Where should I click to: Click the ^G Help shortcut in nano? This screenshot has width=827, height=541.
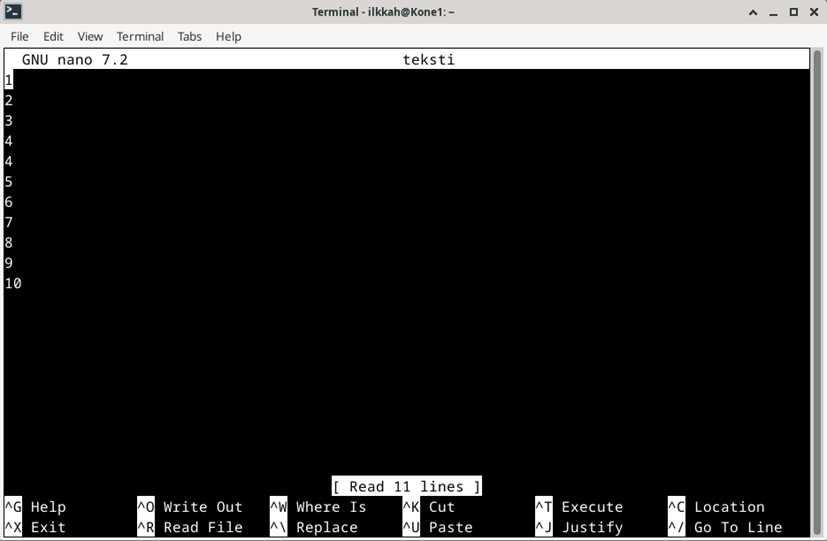pos(36,507)
